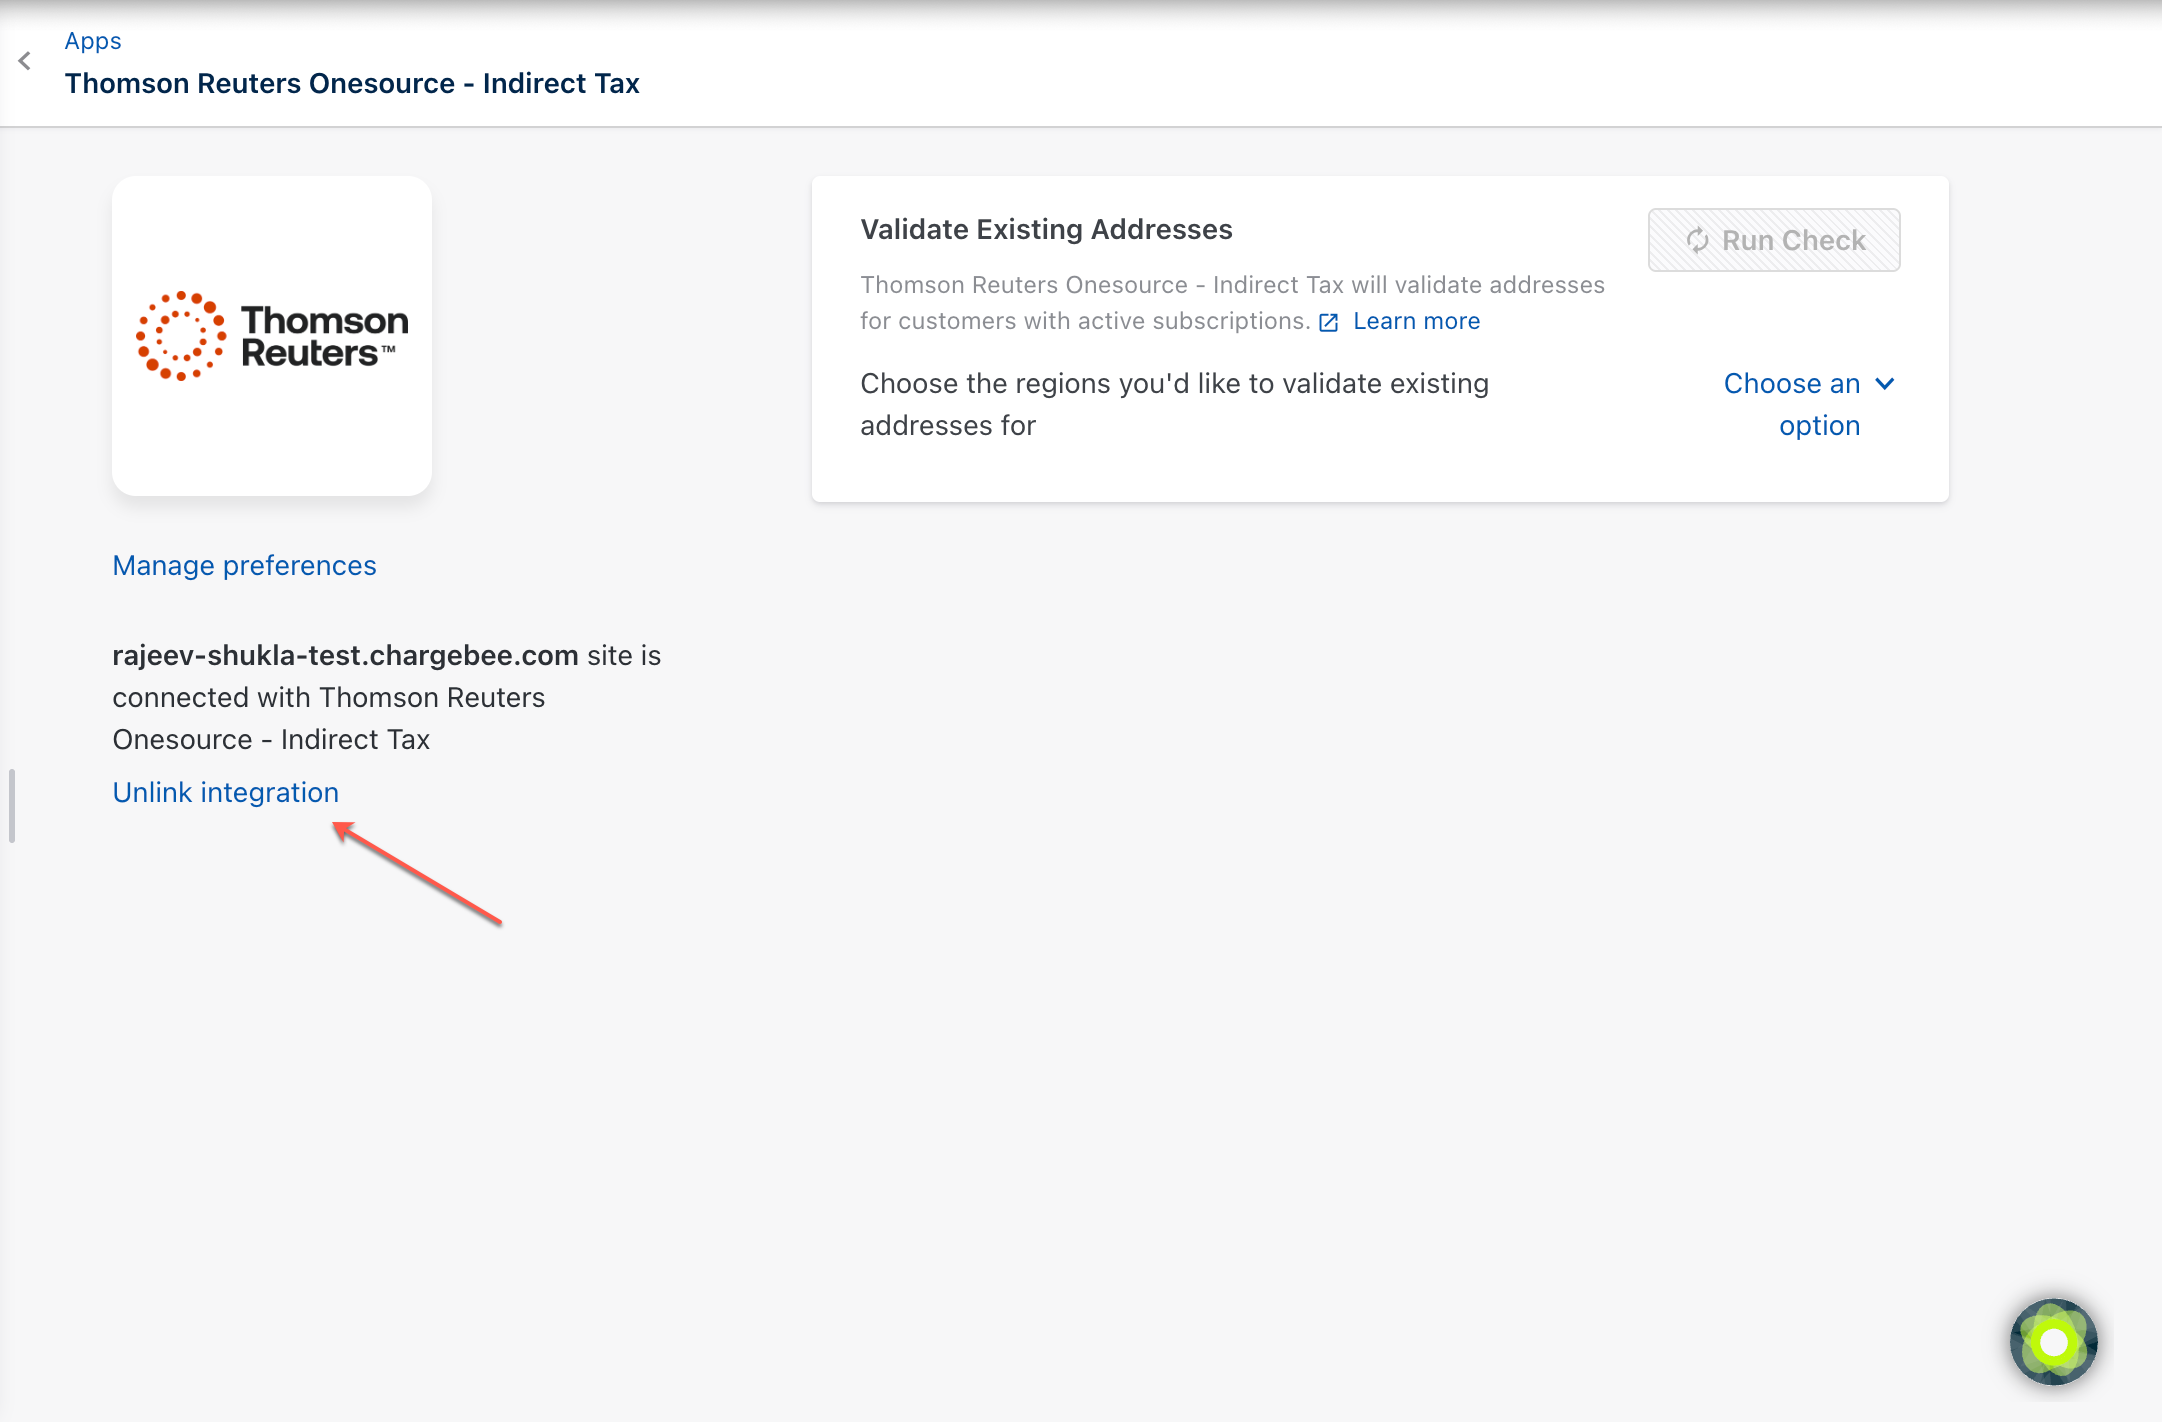Click the back chevron arrow

(x=25, y=61)
